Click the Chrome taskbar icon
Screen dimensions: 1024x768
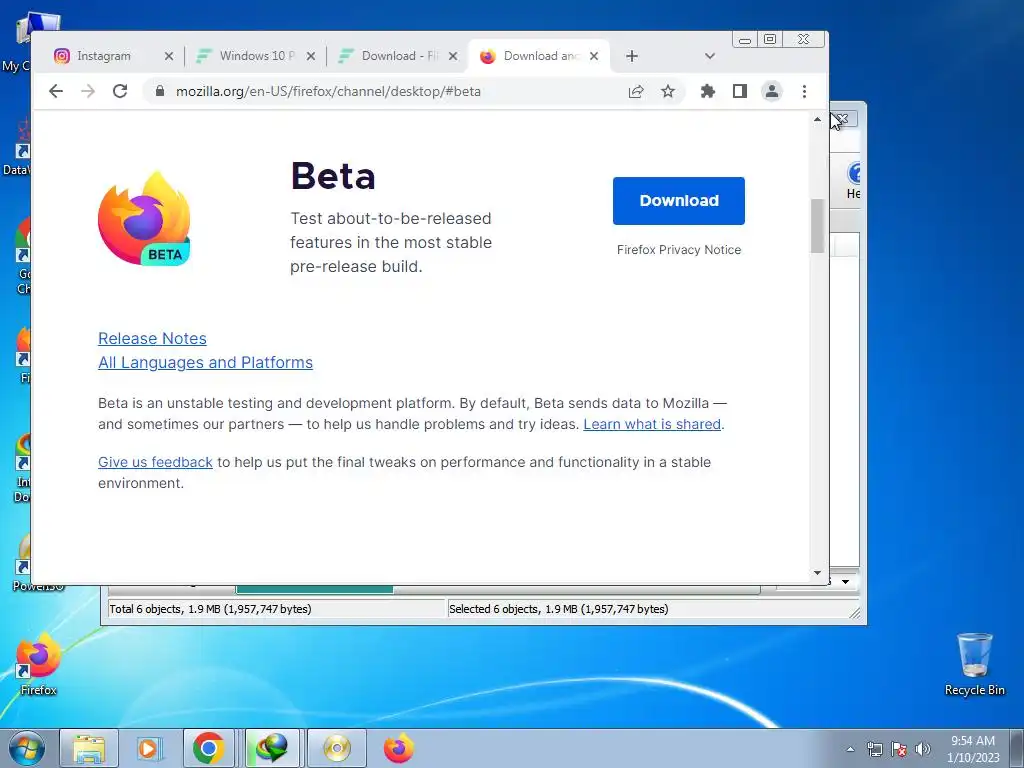tap(209, 748)
